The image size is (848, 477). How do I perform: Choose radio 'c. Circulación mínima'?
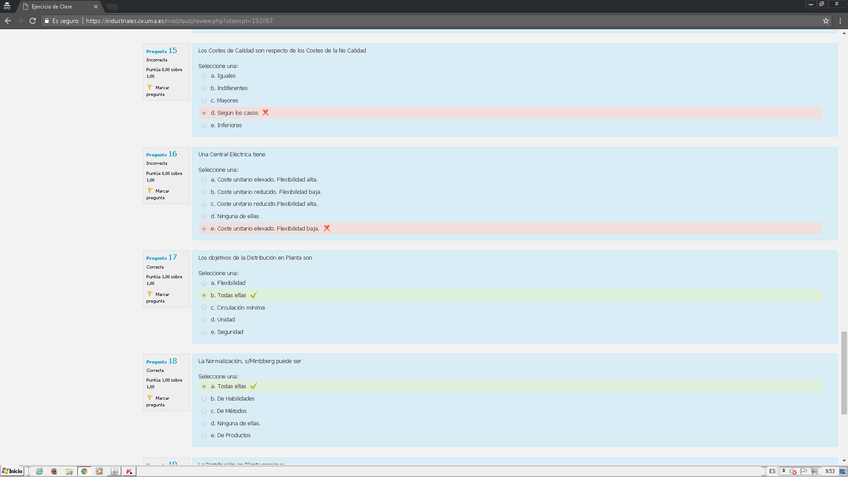tap(204, 308)
